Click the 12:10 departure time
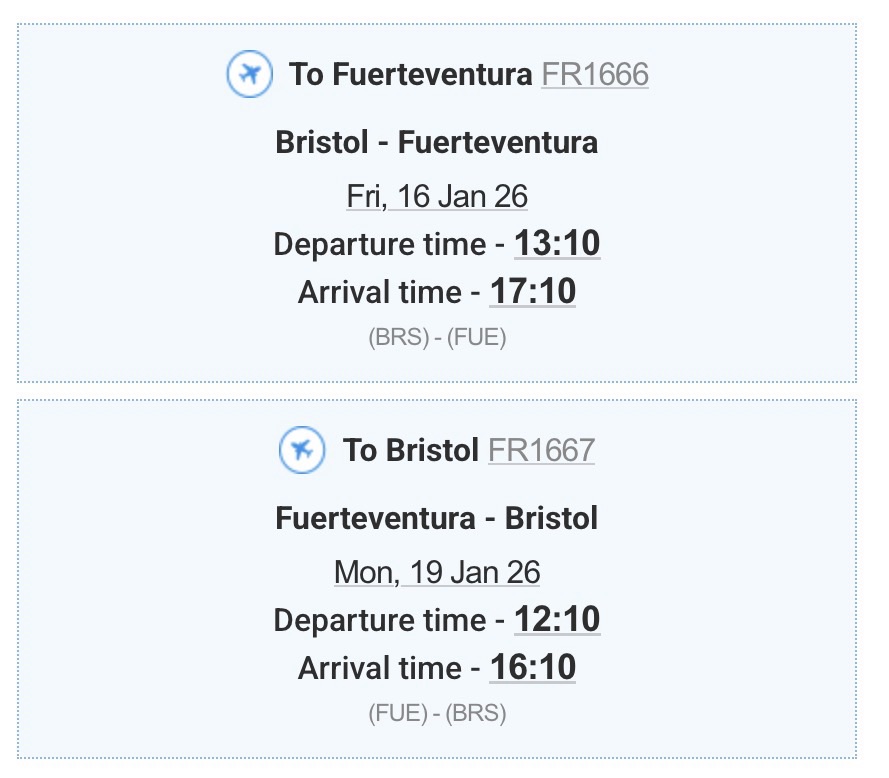Image resolution: width=889 pixels, height=778 pixels. (x=557, y=620)
